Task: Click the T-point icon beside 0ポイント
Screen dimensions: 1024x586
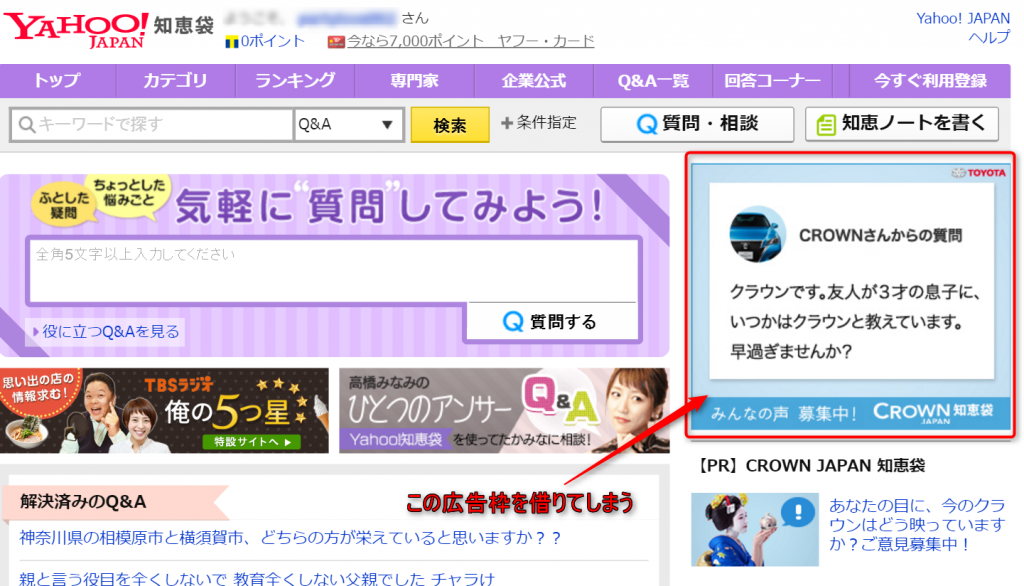Action: 232,42
